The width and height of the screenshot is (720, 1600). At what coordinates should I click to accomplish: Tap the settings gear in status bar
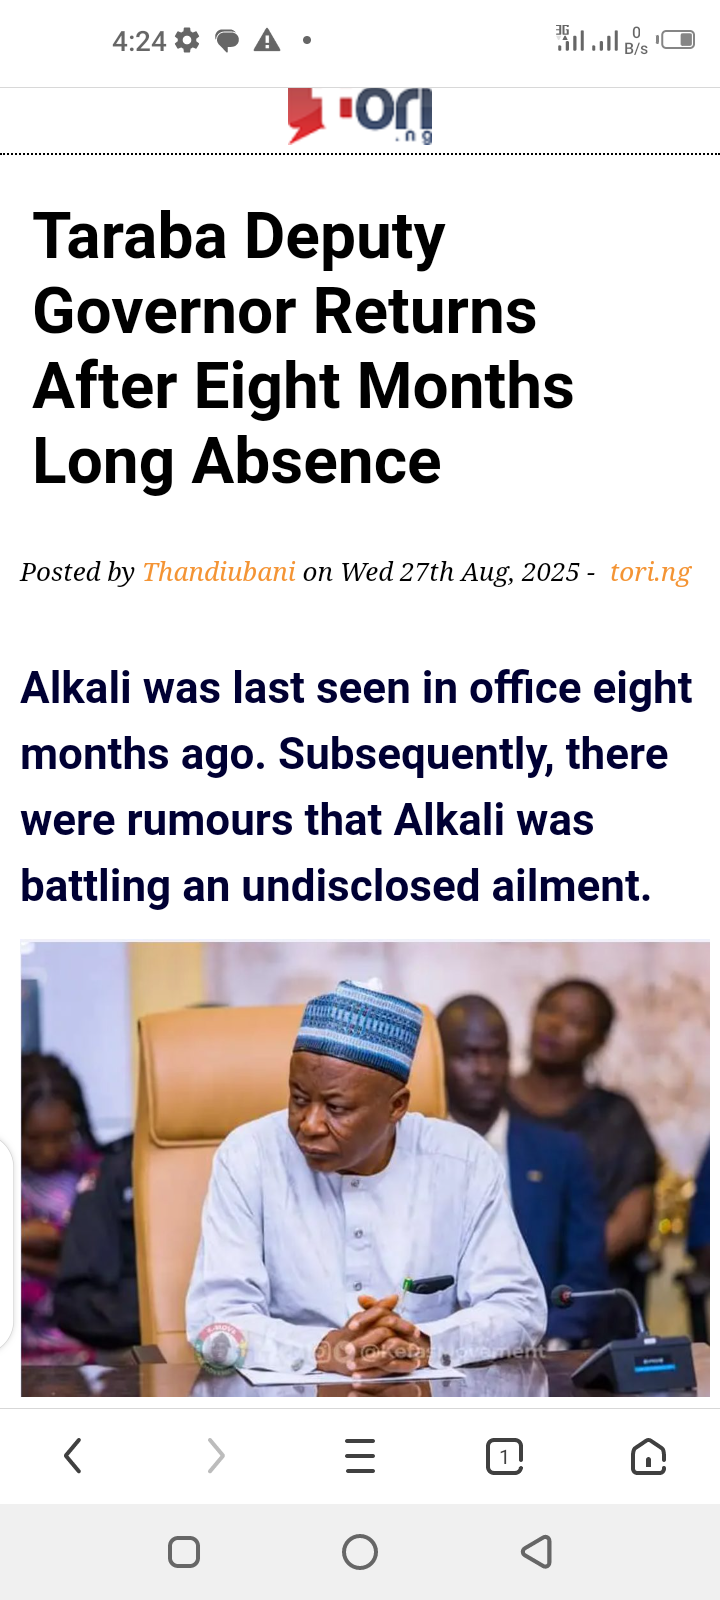187,40
